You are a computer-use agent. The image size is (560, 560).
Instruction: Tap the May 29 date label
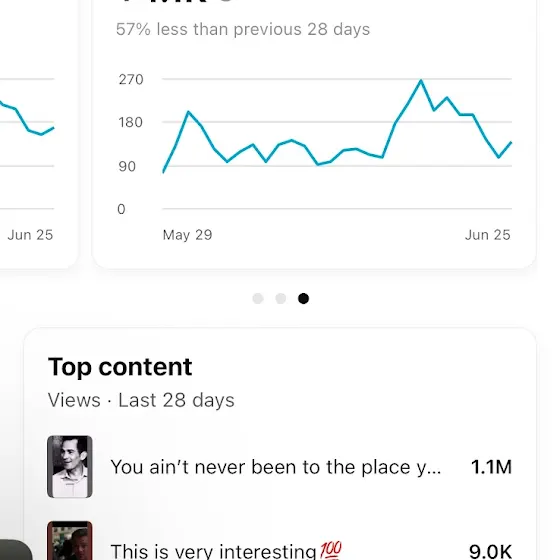point(188,235)
